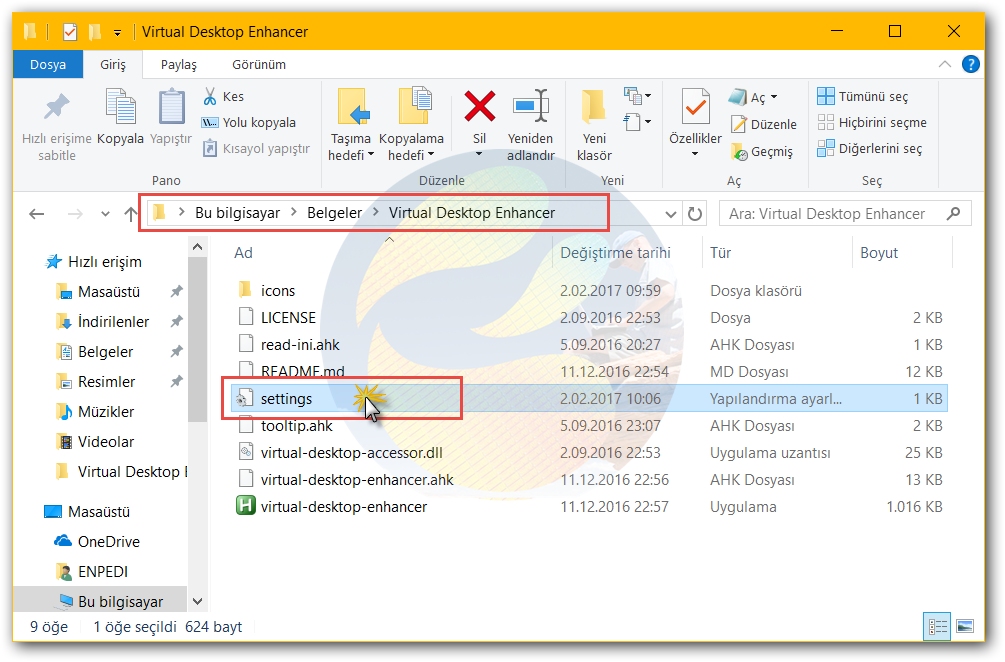1005x662 pixels.
Task: Open the Aç dropdown button
Action: click(x=754, y=97)
